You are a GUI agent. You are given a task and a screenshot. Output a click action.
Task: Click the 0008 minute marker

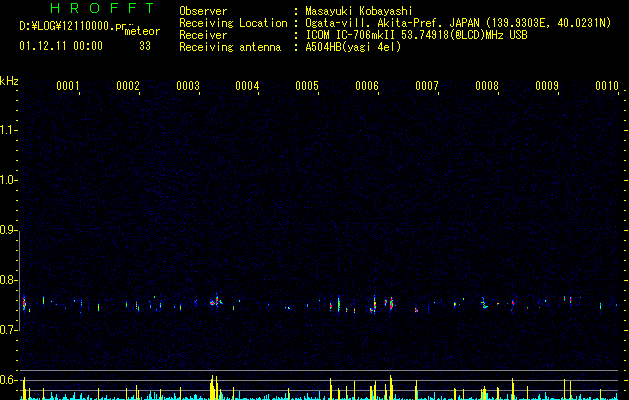pyautogui.click(x=487, y=86)
